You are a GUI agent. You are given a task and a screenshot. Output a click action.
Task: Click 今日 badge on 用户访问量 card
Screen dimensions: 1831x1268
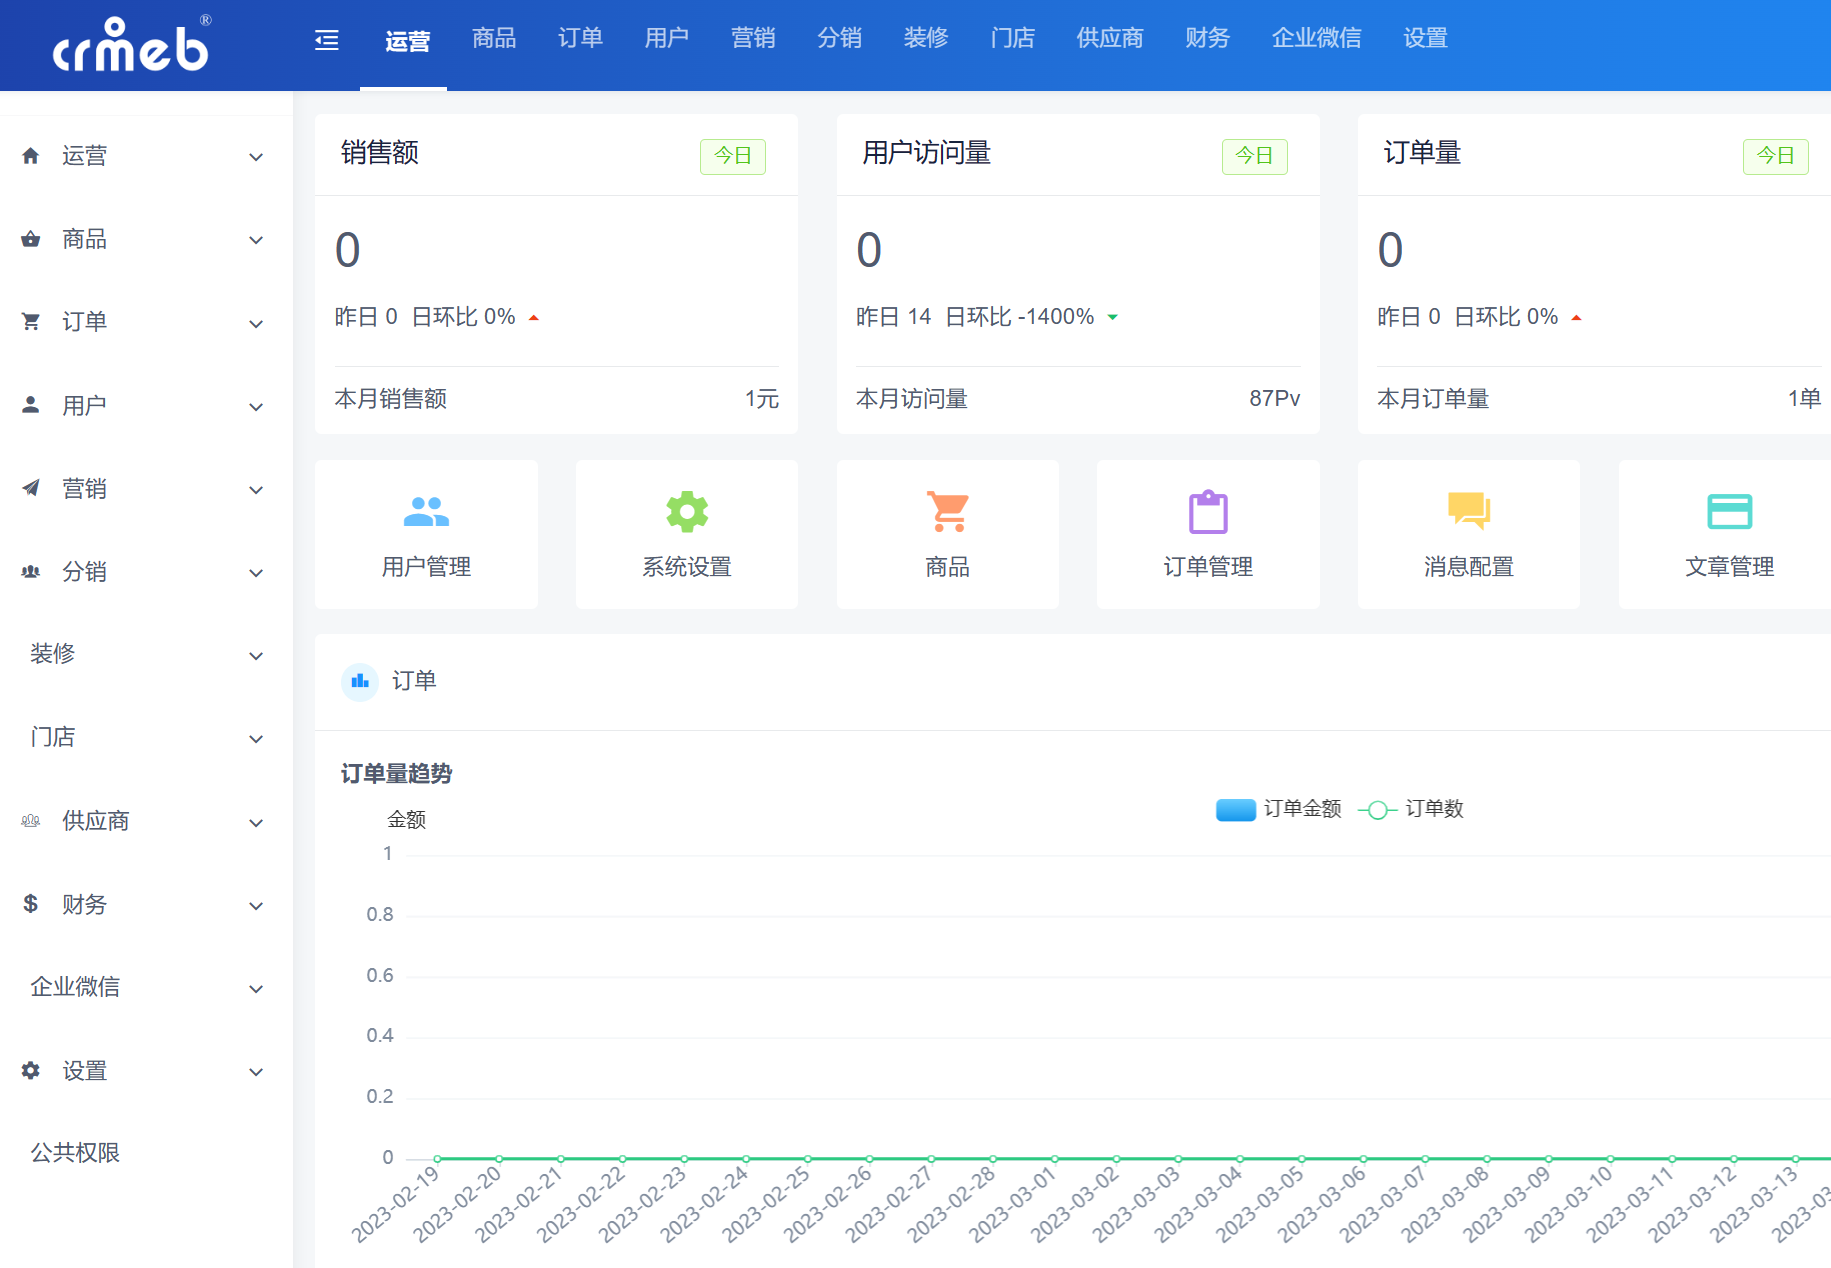[x=1254, y=156]
